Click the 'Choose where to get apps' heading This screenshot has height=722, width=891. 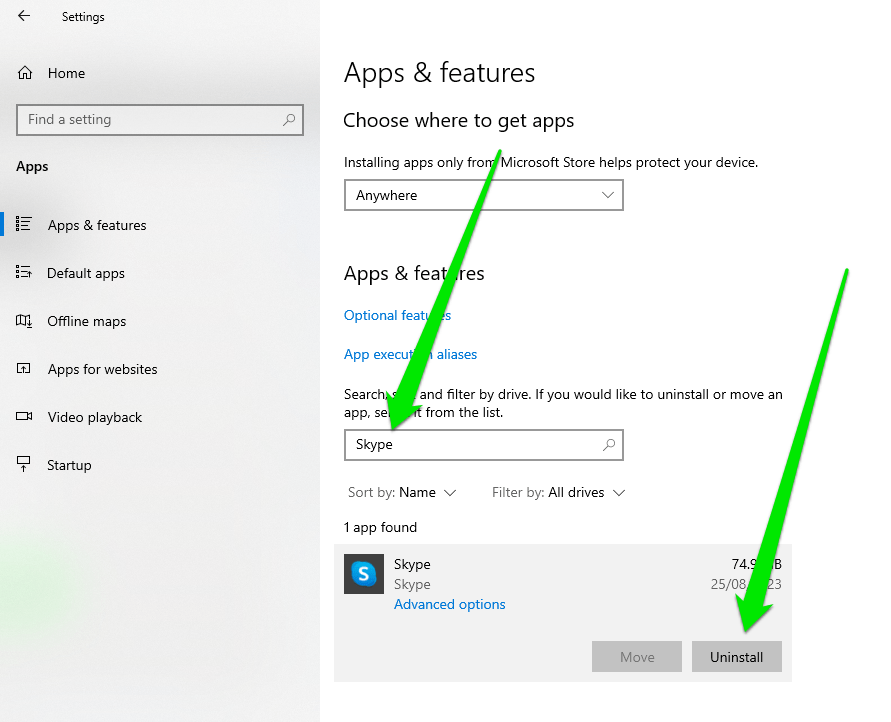click(459, 120)
